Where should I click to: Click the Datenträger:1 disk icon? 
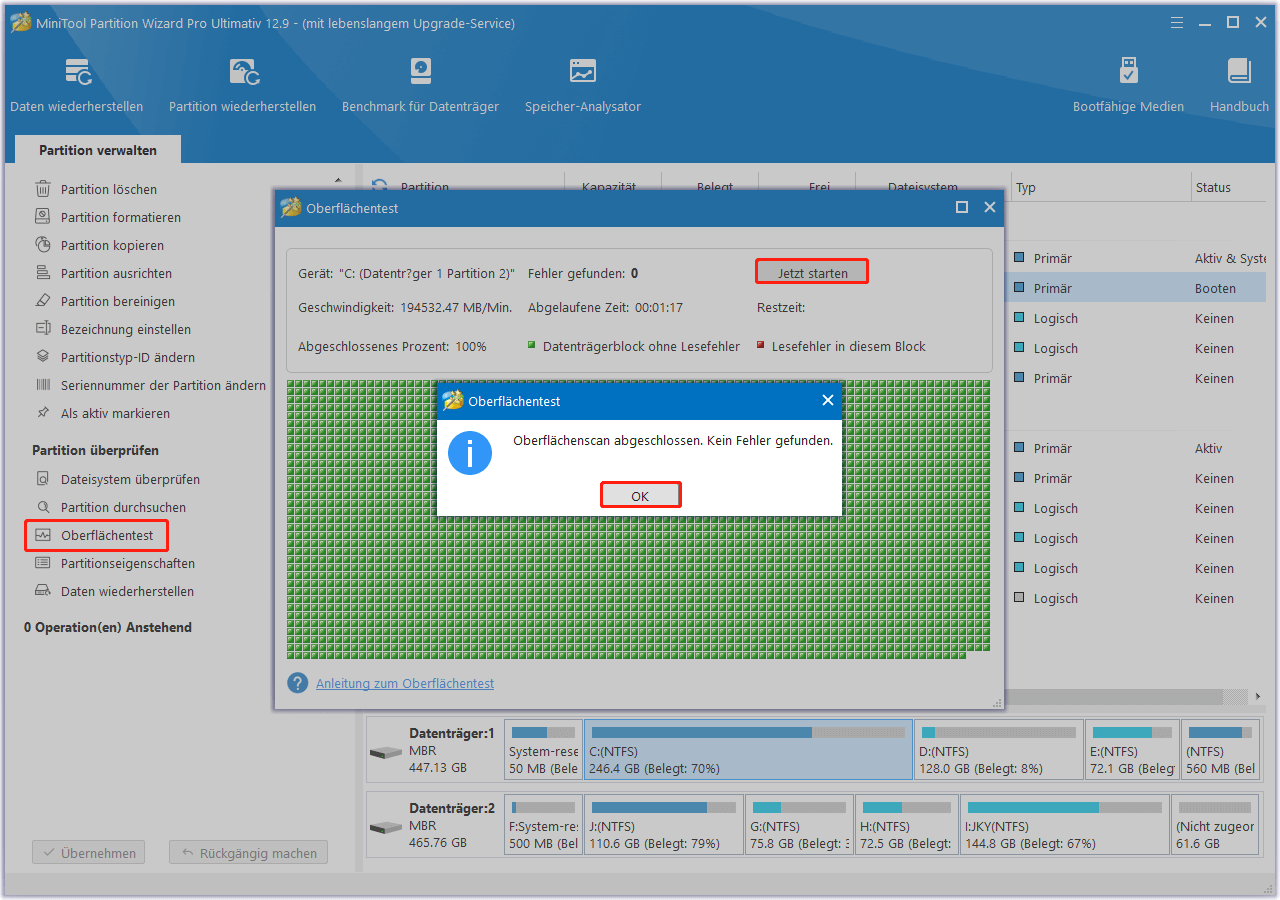coord(385,752)
